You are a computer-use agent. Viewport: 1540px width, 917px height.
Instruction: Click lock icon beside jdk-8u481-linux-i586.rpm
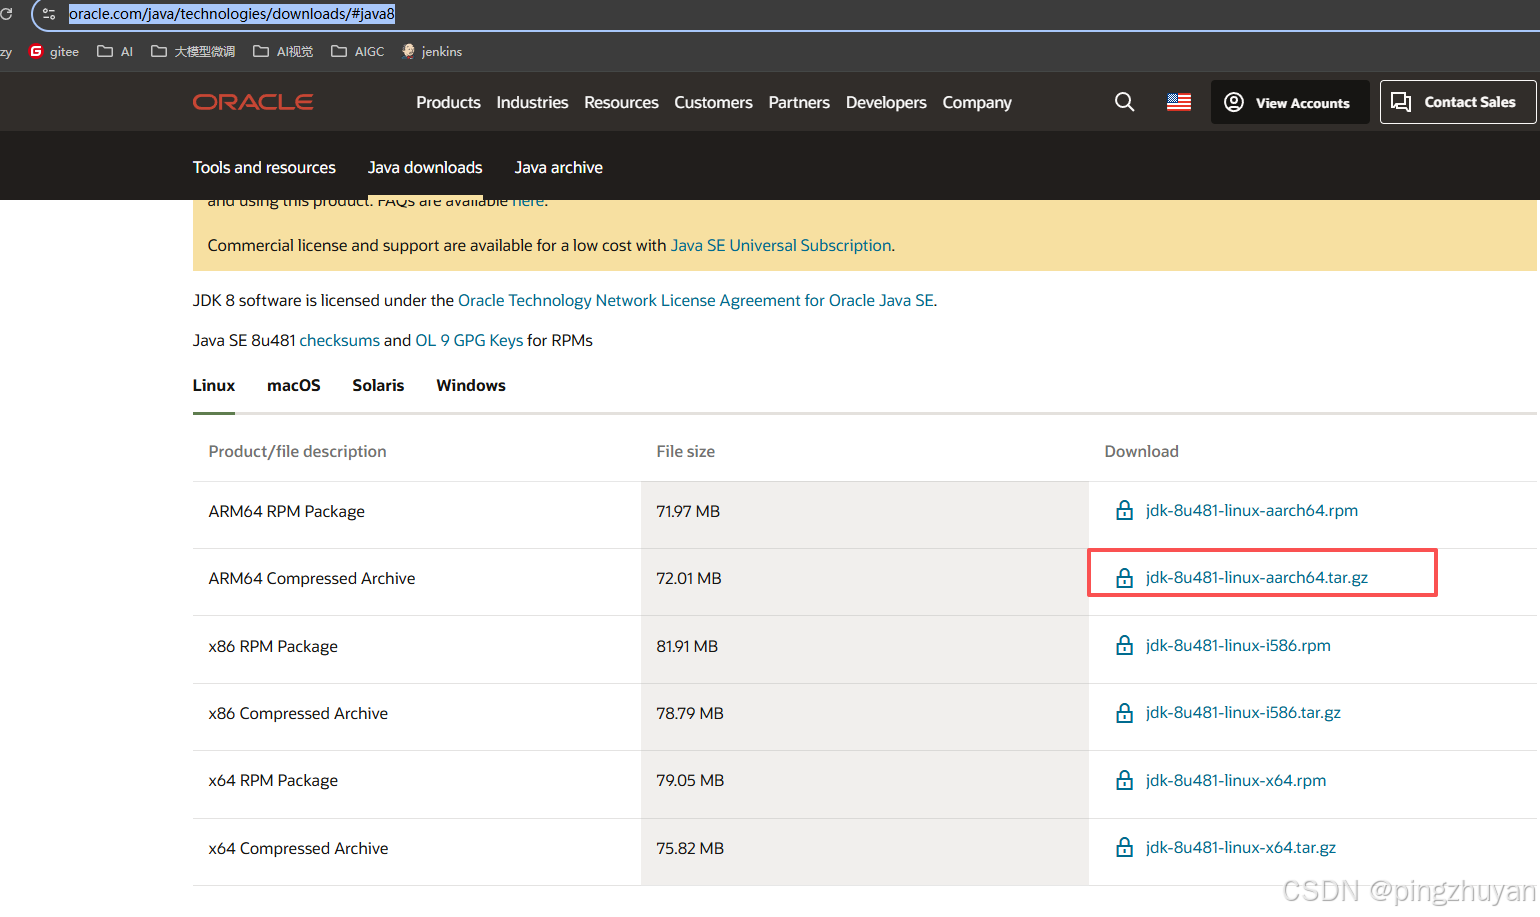[x=1124, y=645]
